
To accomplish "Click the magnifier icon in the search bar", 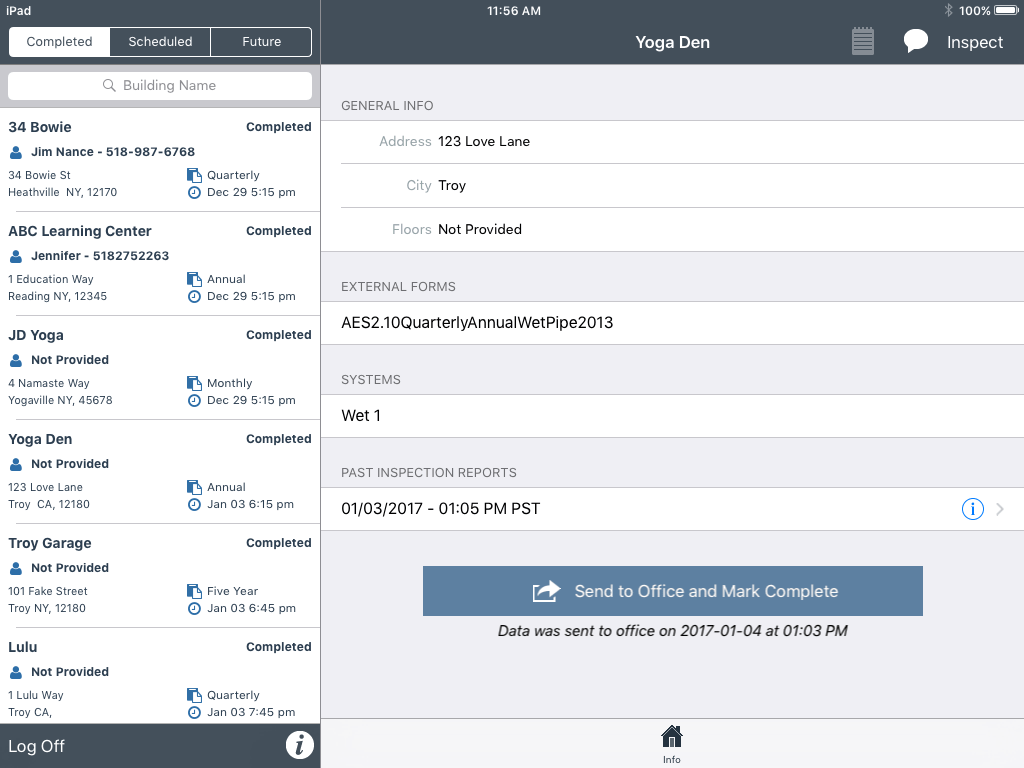I will 110,86.
